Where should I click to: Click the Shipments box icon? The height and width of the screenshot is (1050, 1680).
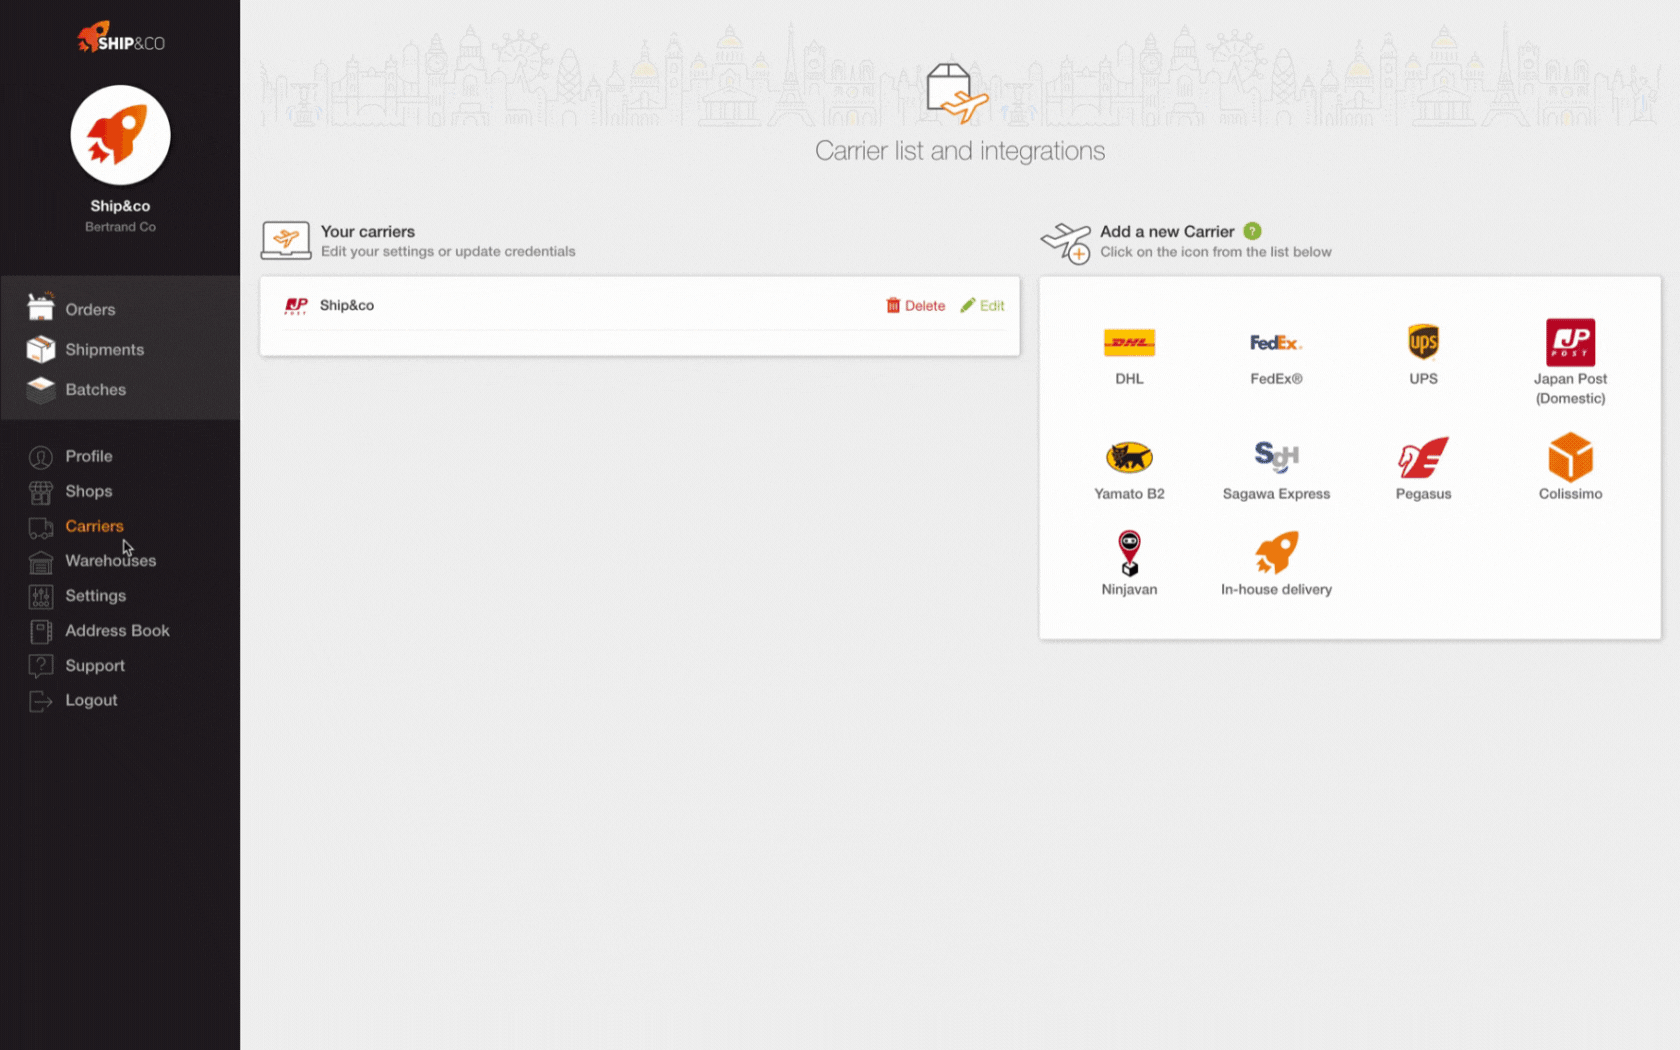tap(41, 349)
